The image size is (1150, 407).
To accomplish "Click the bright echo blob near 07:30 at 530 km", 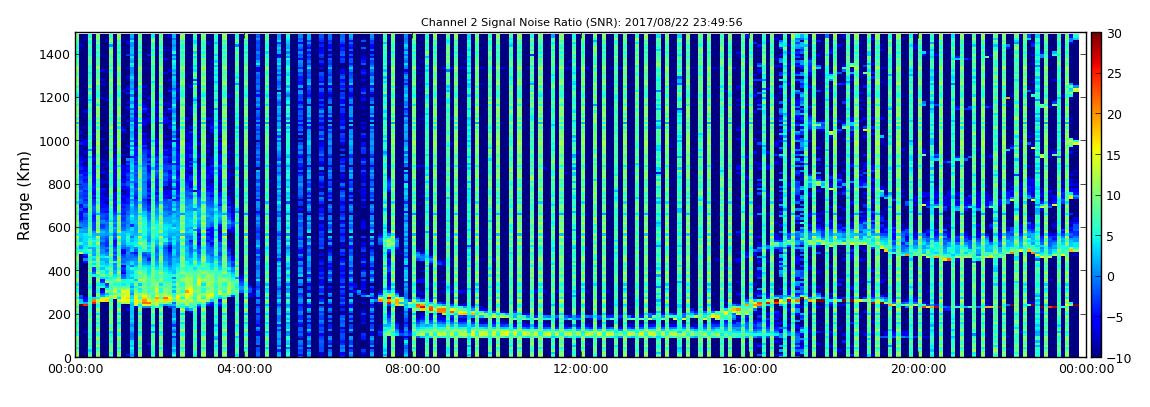I will coord(389,241).
